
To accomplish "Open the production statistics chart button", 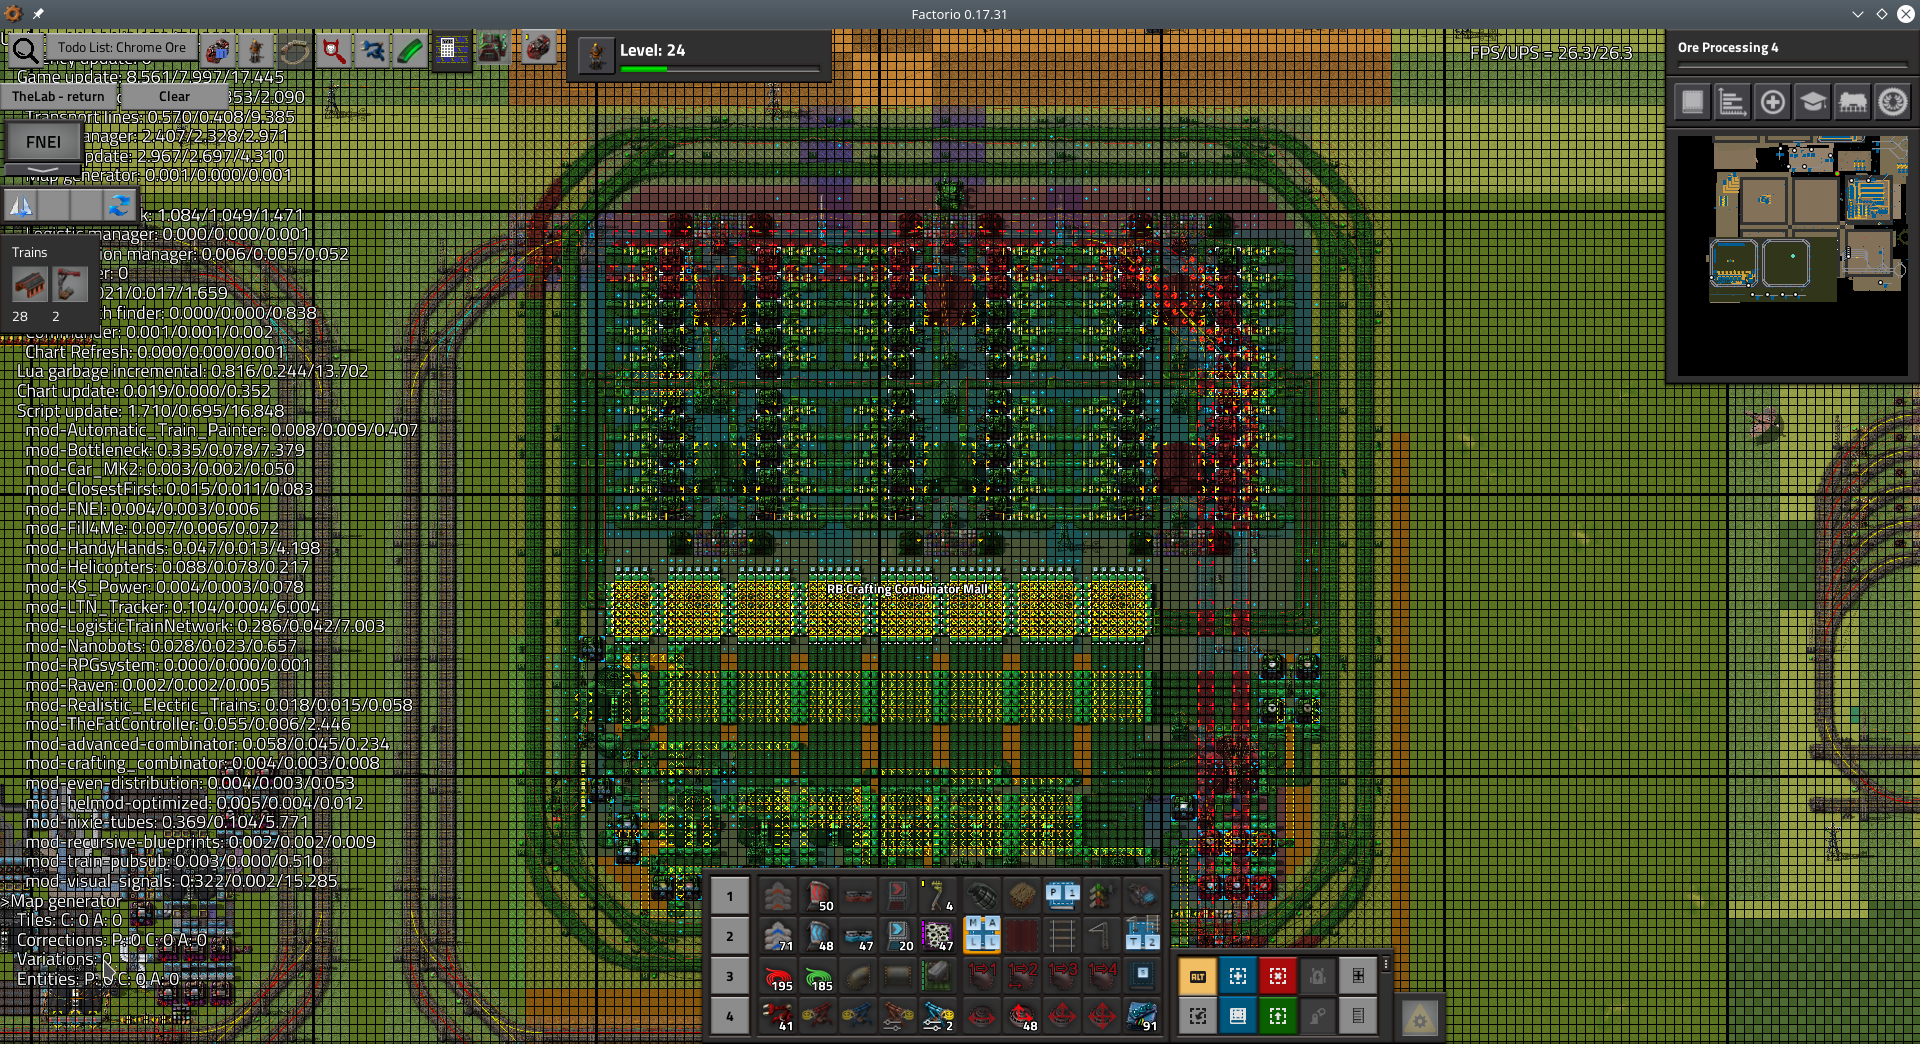I will click(x=1732, y=102).
